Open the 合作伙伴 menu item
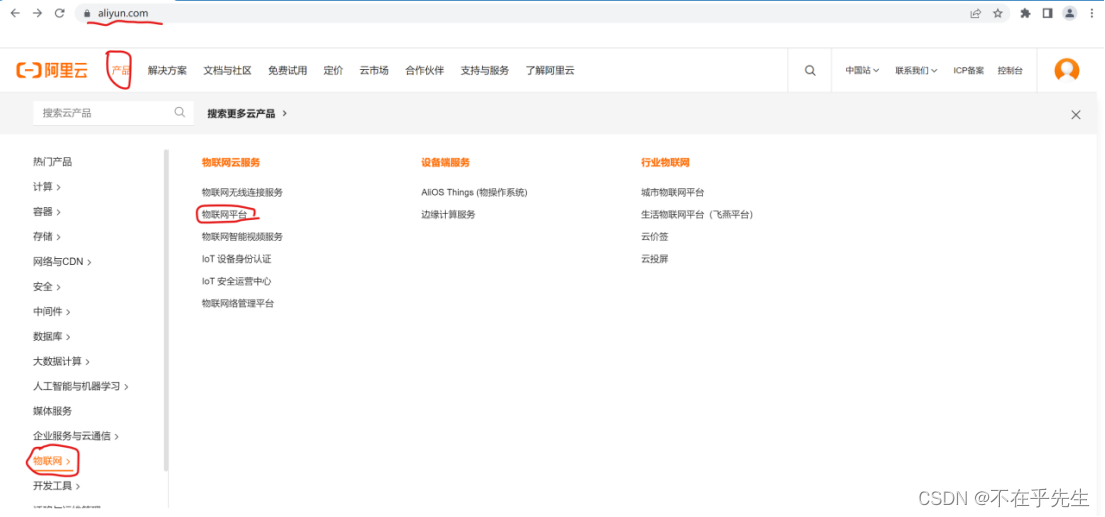The height and width of the screenshot is (517, 1105). click(x=425, y=70)
